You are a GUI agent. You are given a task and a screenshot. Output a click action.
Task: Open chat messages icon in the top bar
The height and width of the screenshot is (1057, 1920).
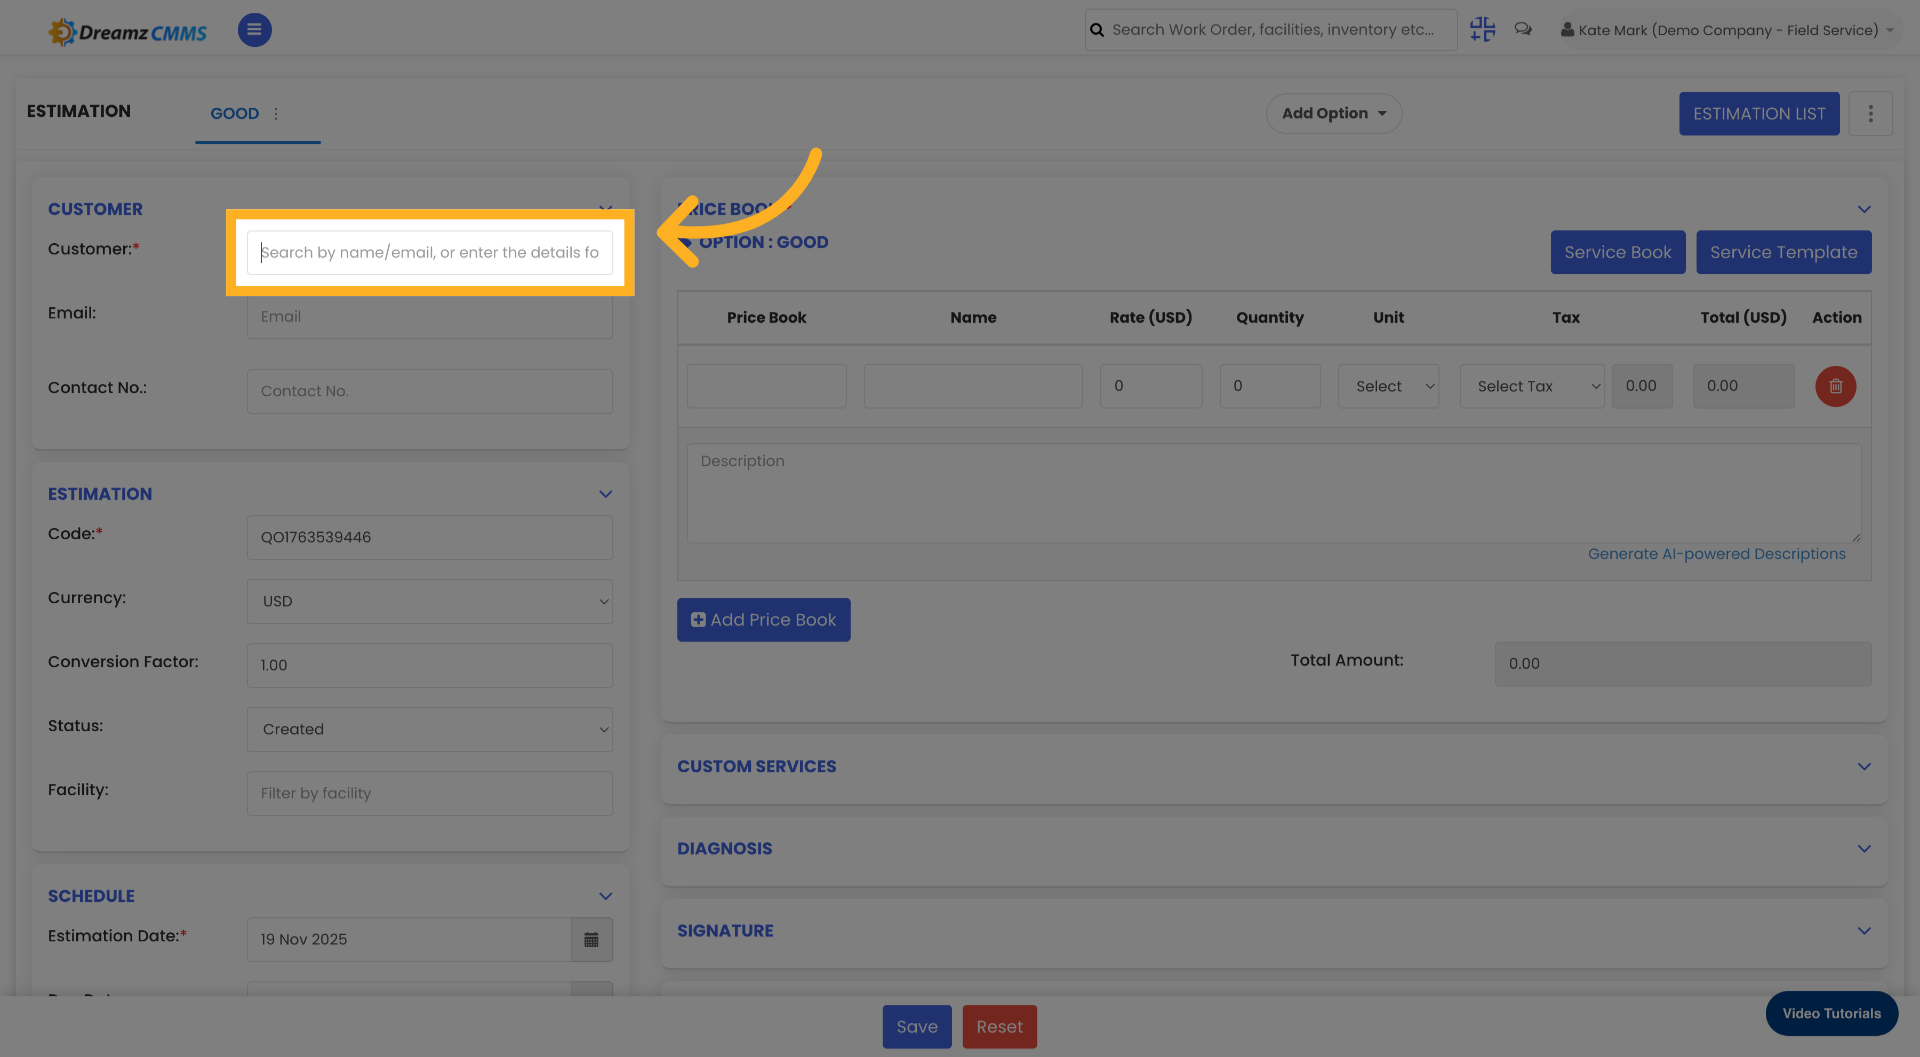pos(1523,29)
